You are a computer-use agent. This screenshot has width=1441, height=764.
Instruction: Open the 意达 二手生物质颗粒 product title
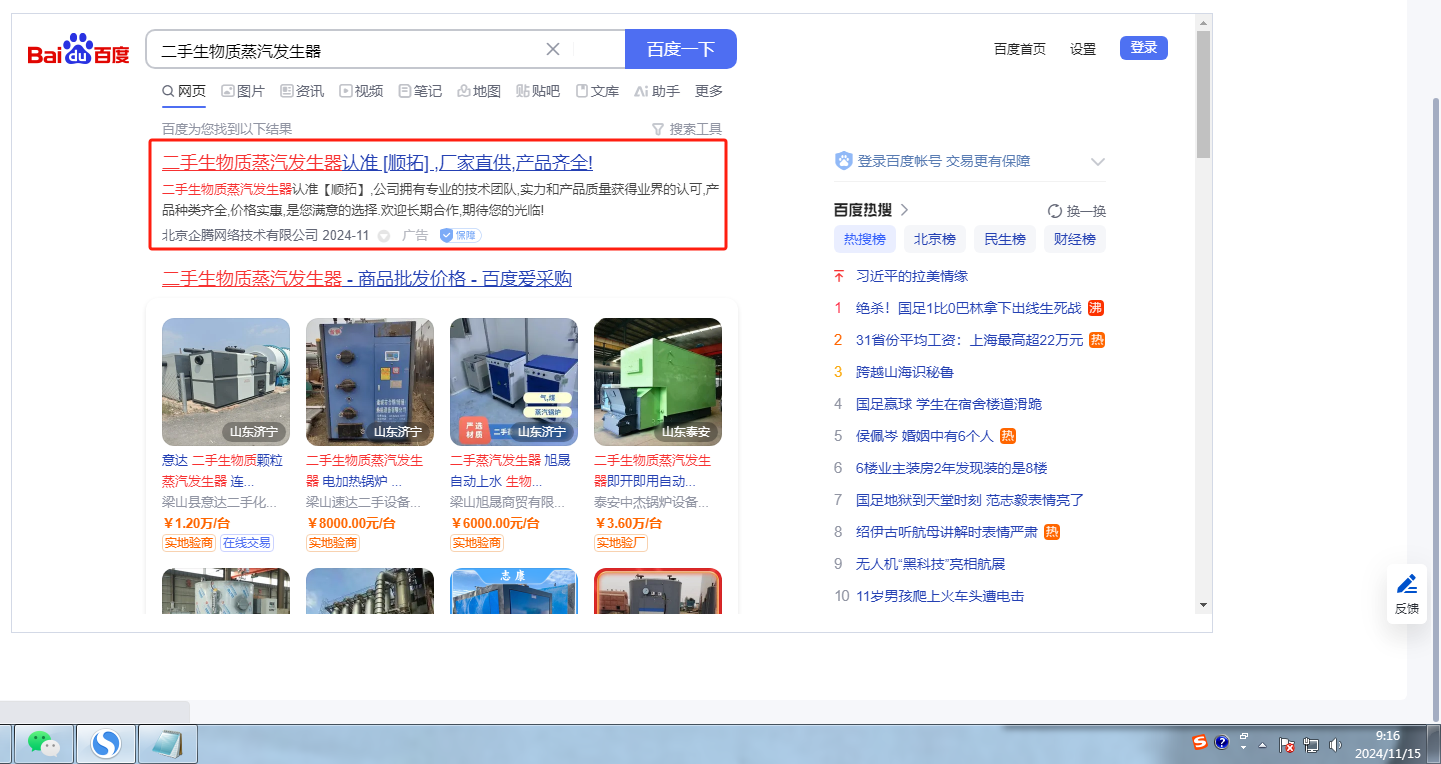click(x=222, y=471)
